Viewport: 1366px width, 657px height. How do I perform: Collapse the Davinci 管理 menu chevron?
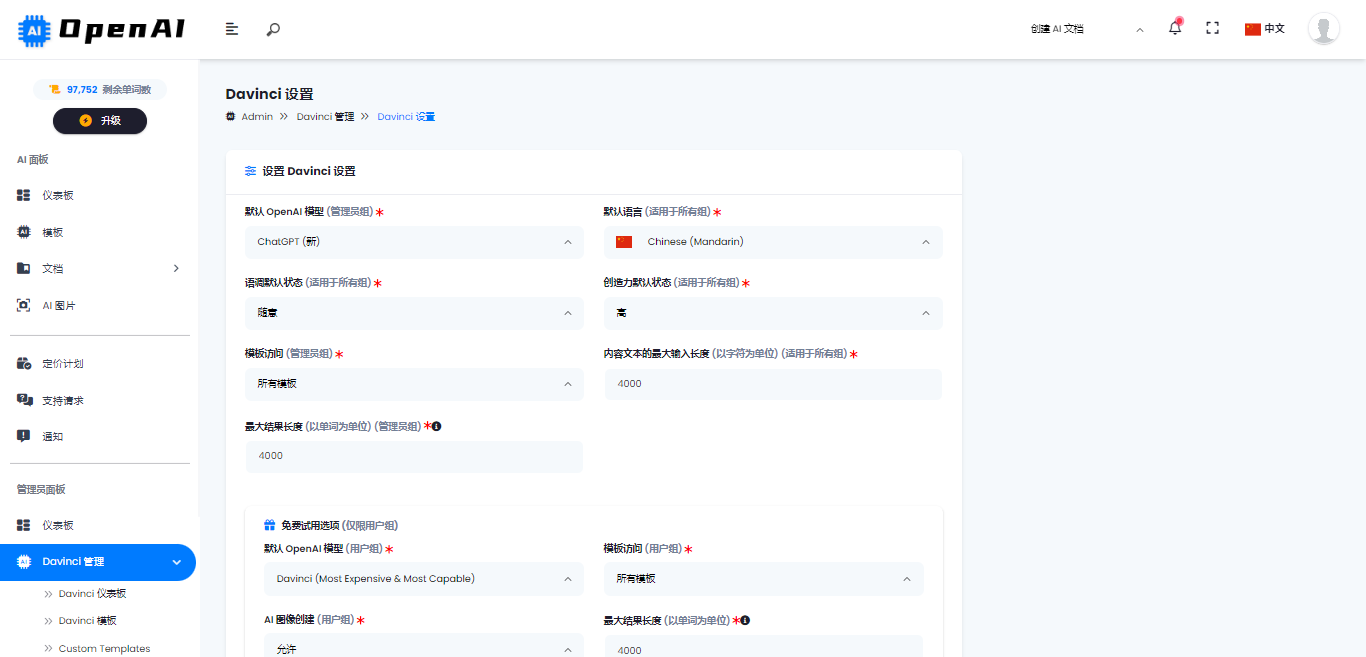click(x=177, y=562)
